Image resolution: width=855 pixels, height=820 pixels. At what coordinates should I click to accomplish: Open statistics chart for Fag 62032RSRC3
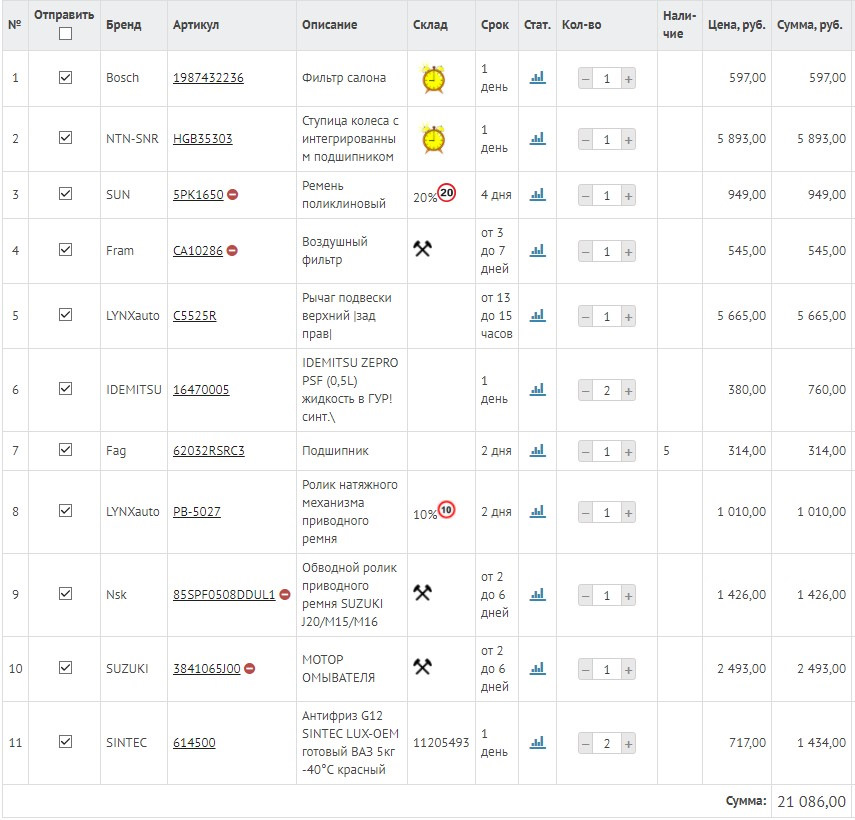(538, 450)
